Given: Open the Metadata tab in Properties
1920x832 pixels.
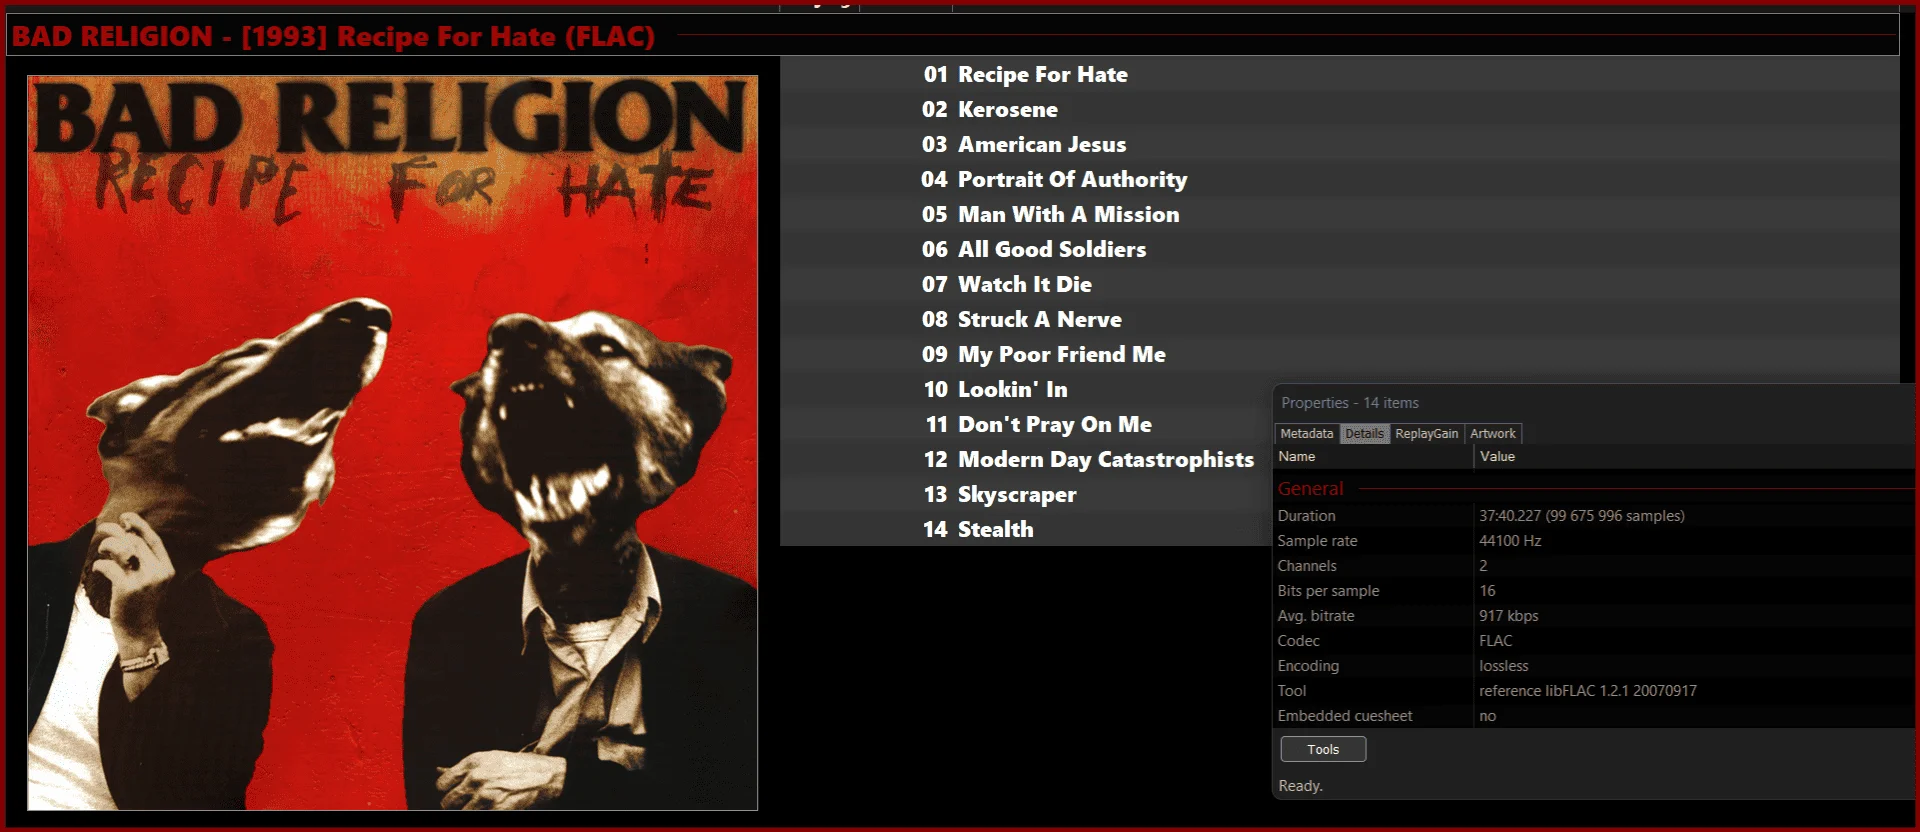Looking at the screenshot, I should coord(1306,433).
